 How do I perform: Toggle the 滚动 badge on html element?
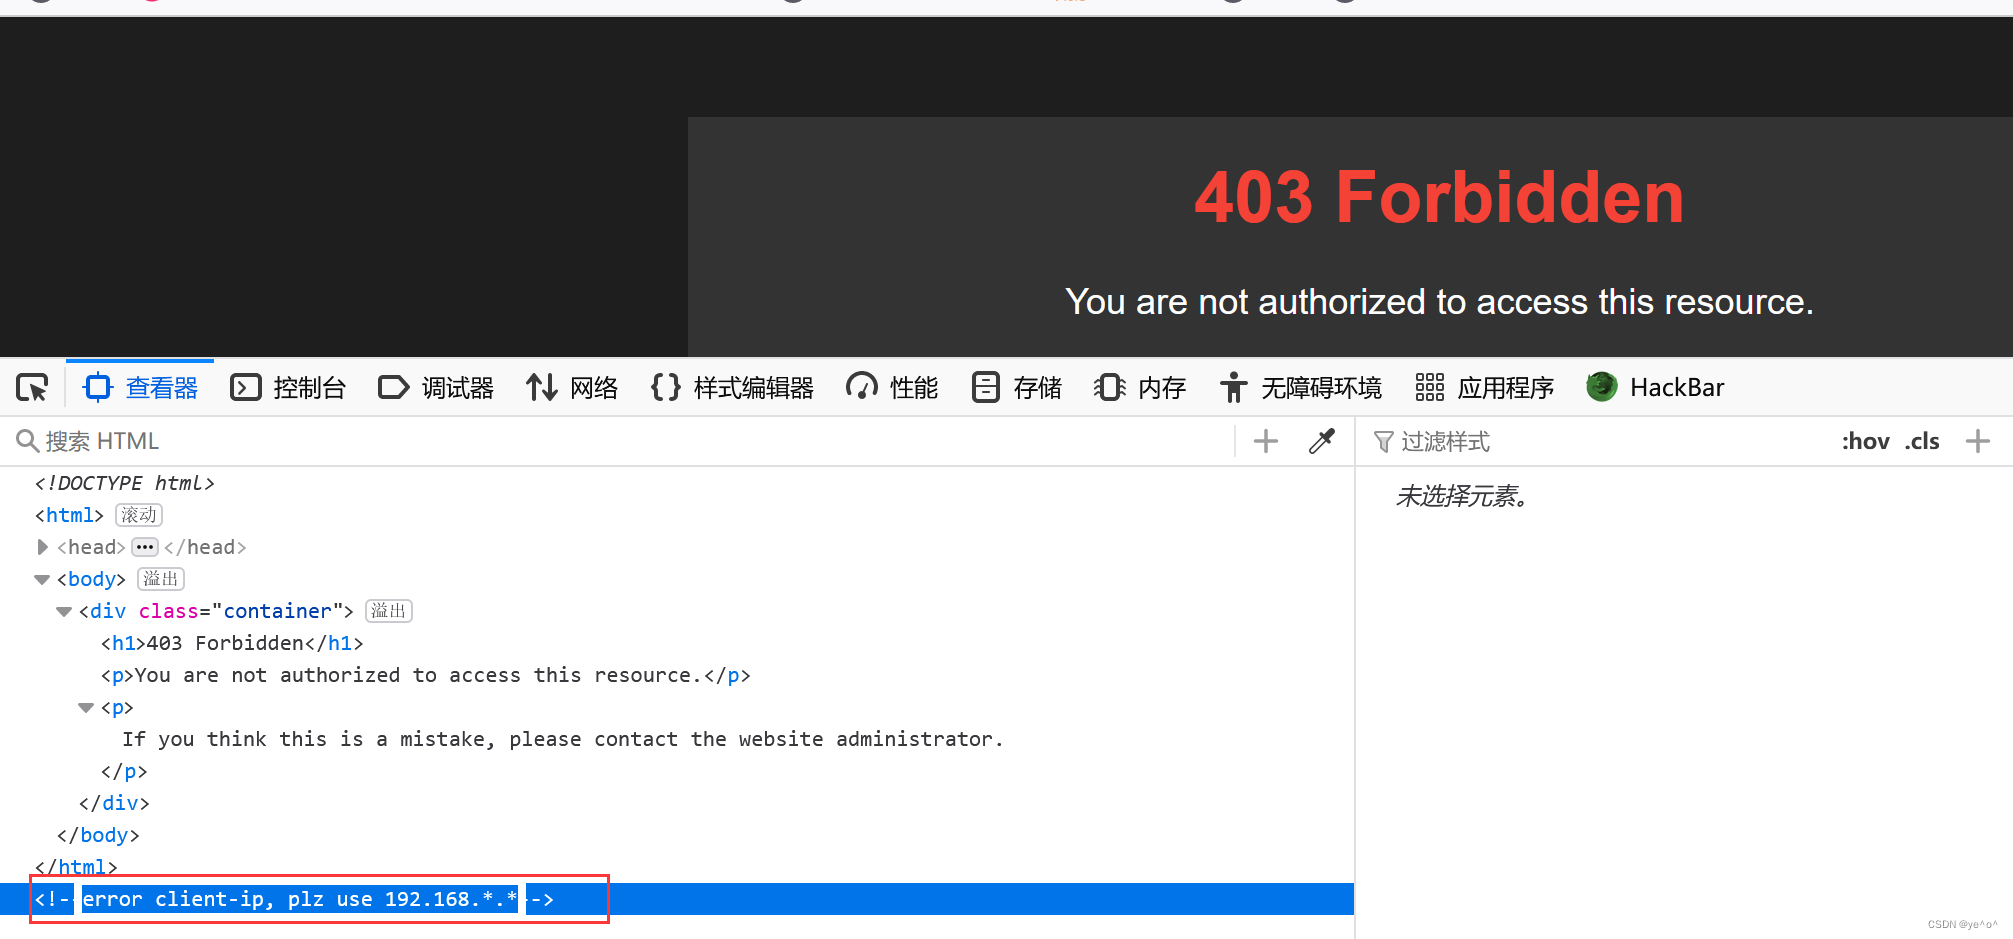coord(138,514)
